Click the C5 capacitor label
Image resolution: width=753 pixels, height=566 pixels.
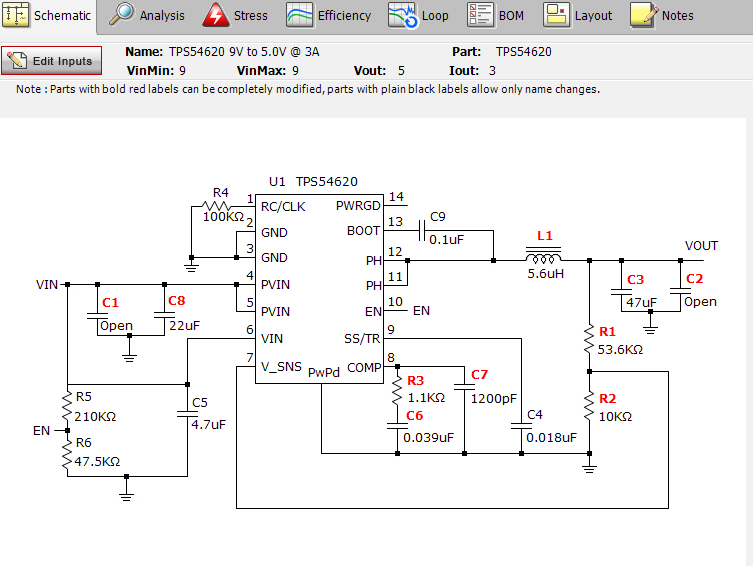click(x=200, y=402)
